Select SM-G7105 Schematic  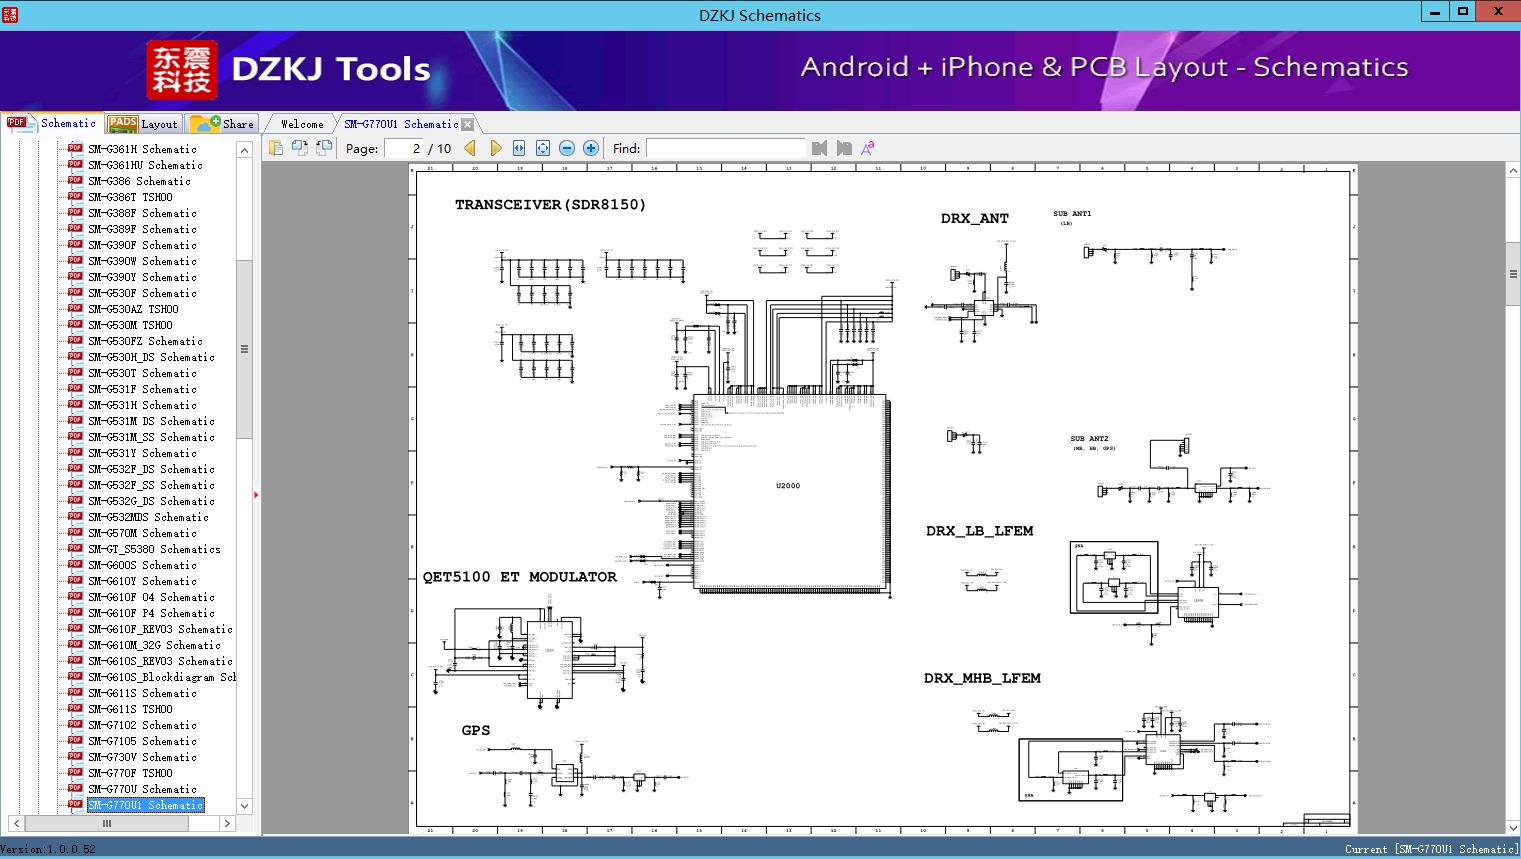pos(142,741)
